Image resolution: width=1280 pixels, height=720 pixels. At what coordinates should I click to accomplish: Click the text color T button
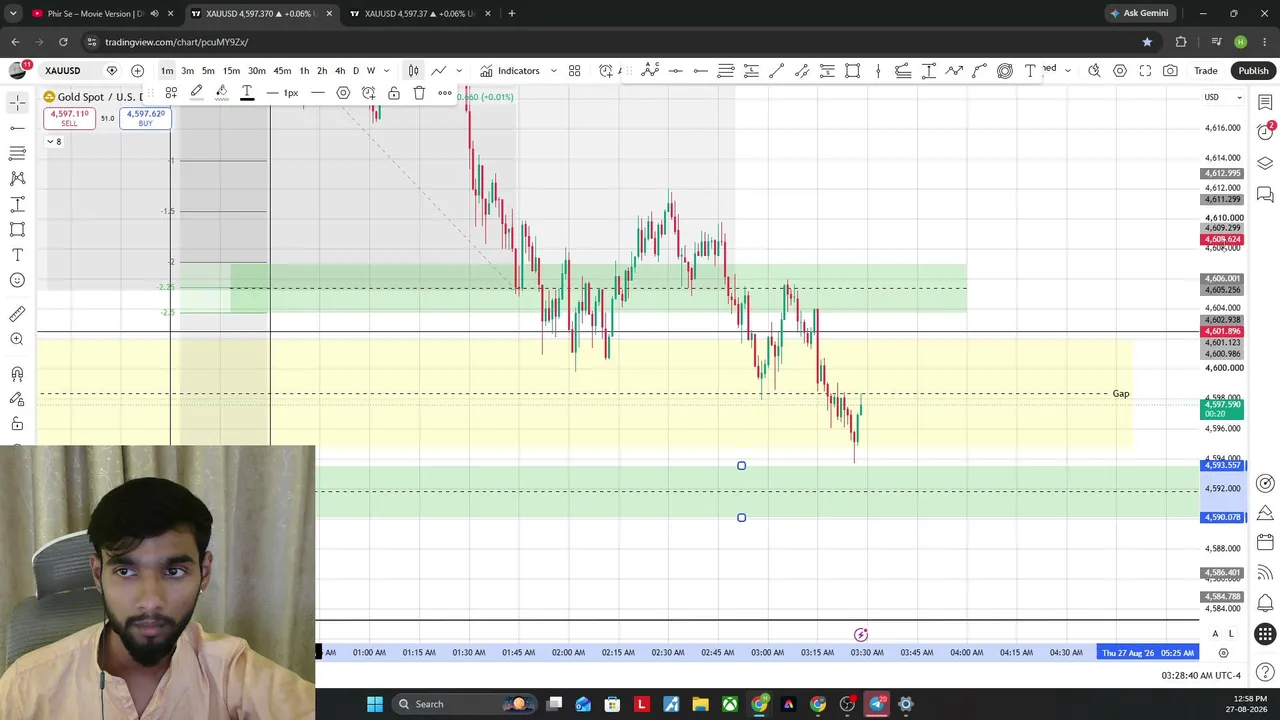tap(247, 93)
